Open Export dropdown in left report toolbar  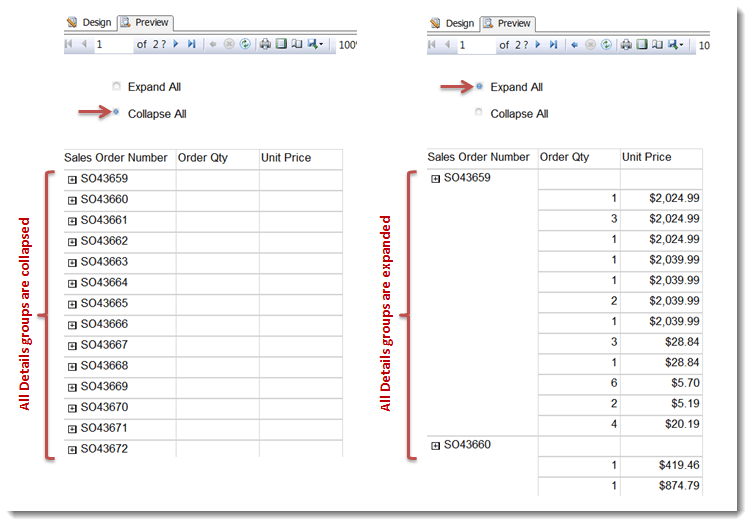pyautogui.click(x=316, y=45)
